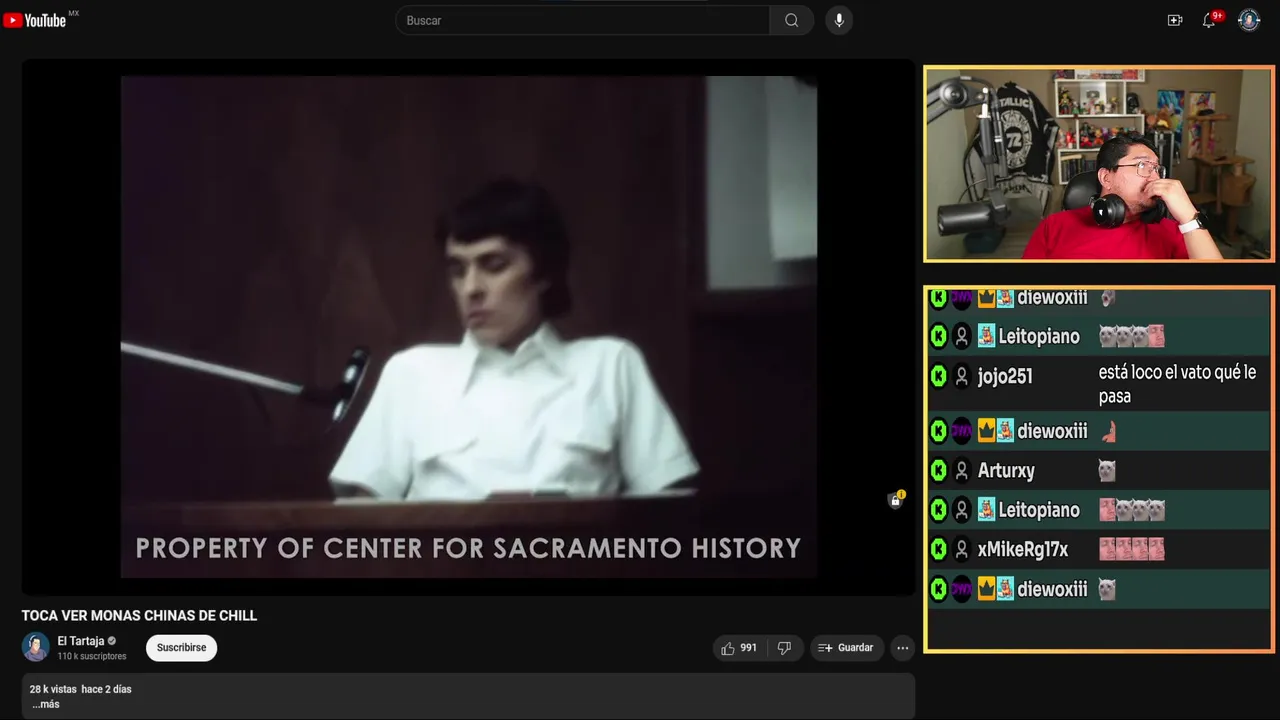
Task: Expand description with ...más
Action: click(46, 704)
